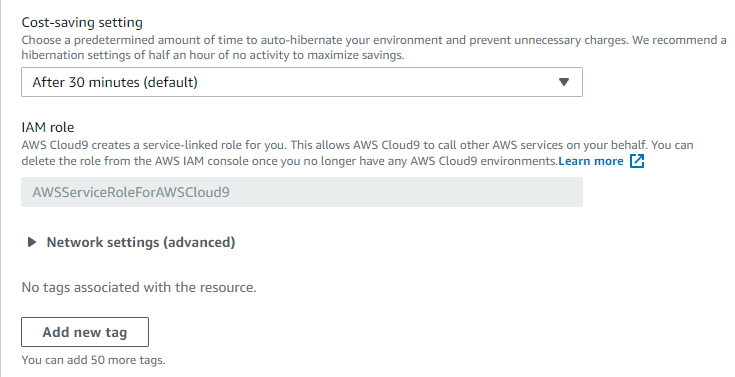The width and height of the screenshot is (735, 377).
Task: Click the external link icon beside Learn more
Action: click(x=637, y=161)
